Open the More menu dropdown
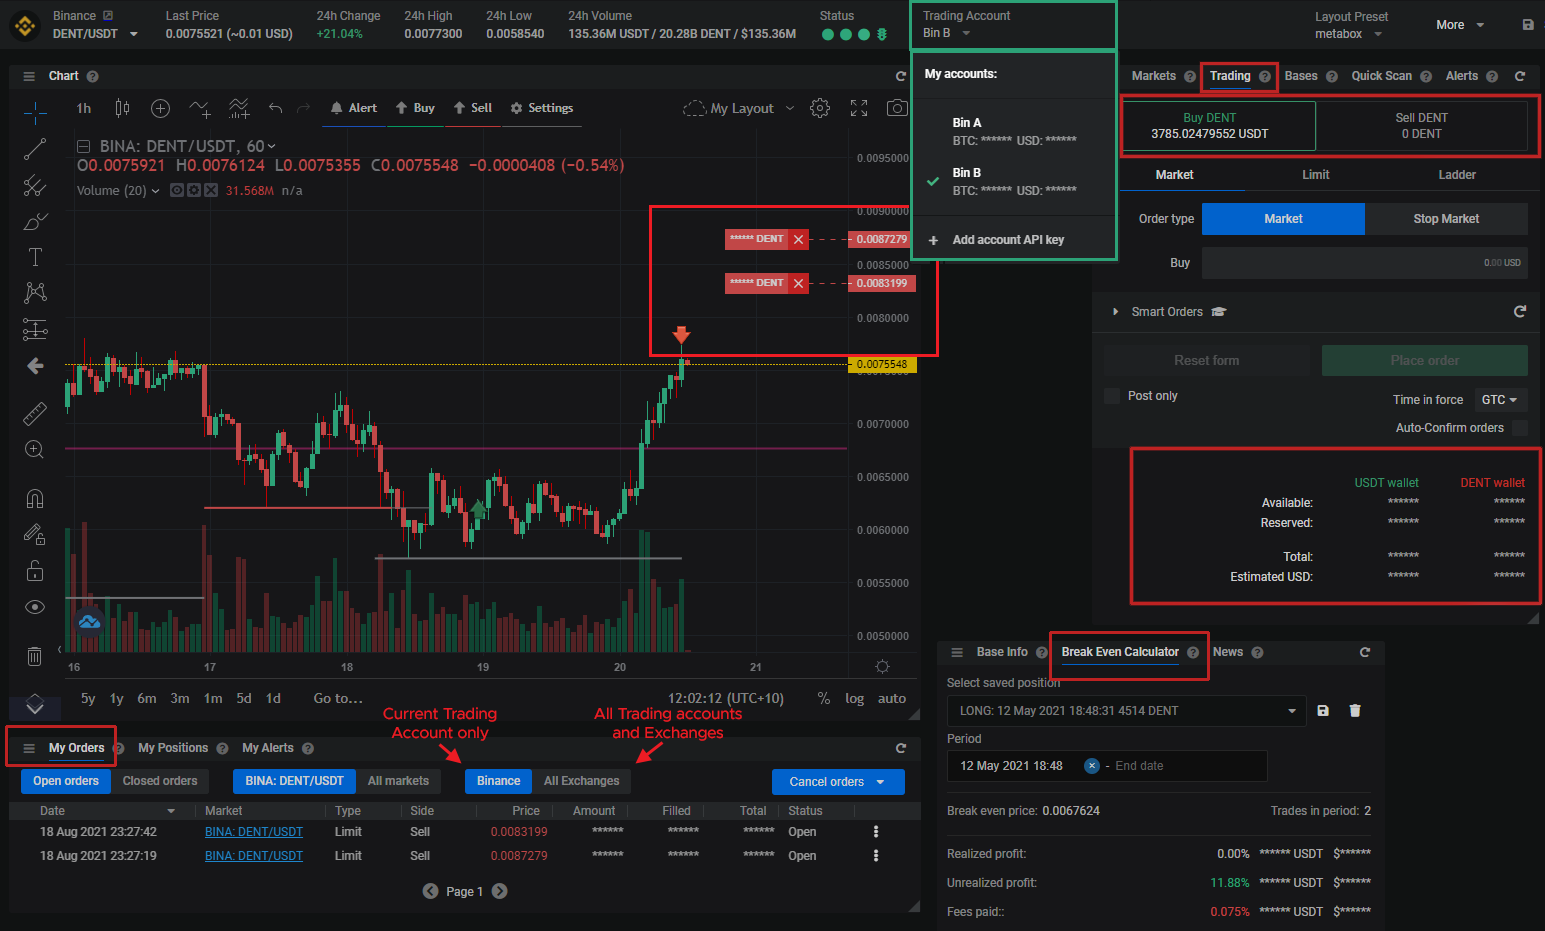Screen dimensions: 1545x931 pos(1460,25)
